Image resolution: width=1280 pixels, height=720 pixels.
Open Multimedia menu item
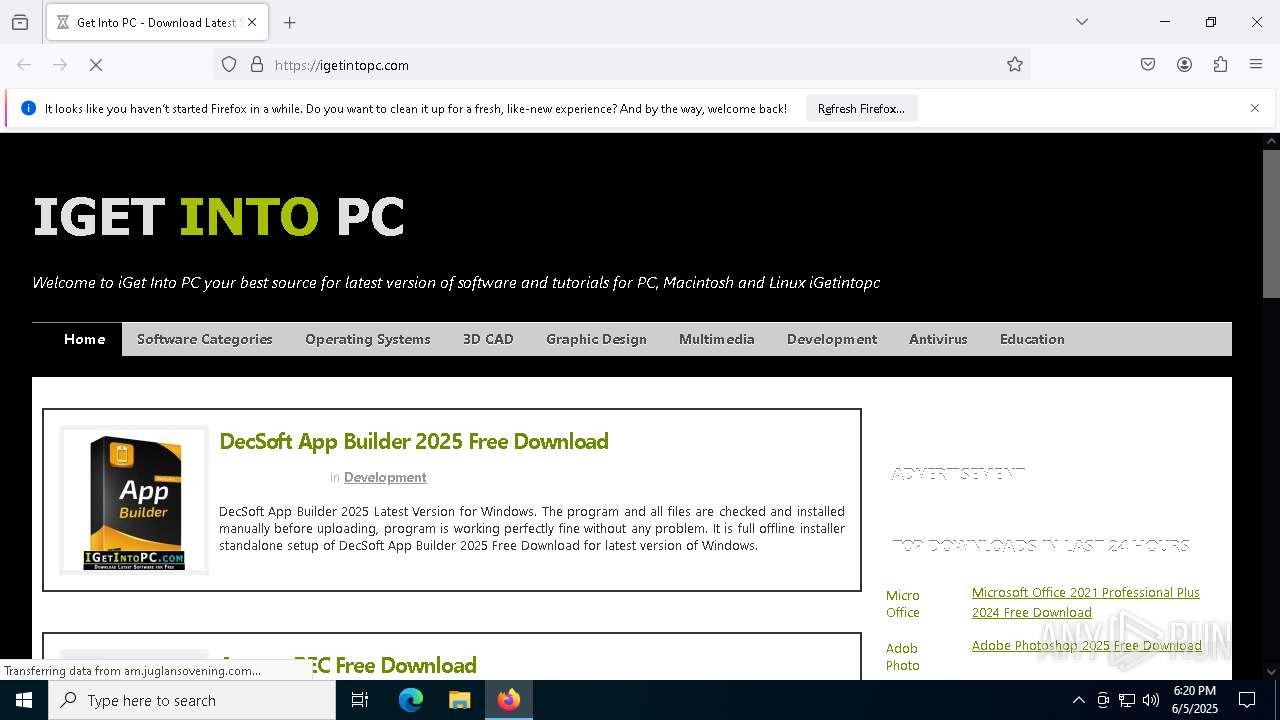pos(717,339)
